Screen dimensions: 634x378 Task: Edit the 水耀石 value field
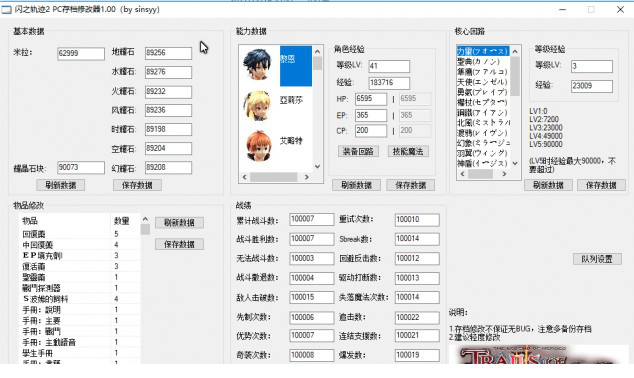click(x=168, y=72)
